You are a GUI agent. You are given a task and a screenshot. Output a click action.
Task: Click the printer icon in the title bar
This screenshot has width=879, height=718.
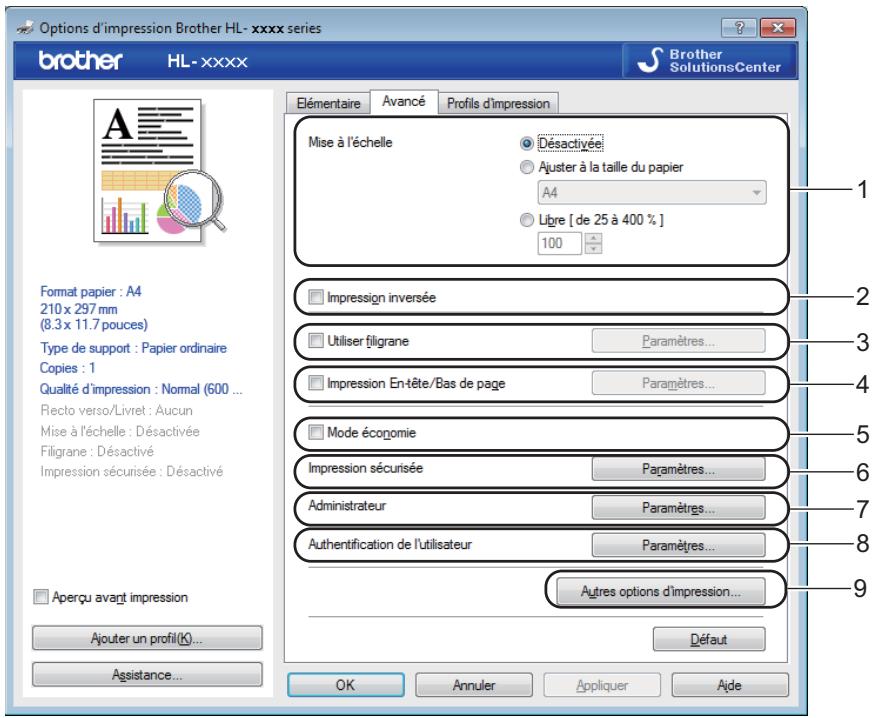[x=26, y=27]
